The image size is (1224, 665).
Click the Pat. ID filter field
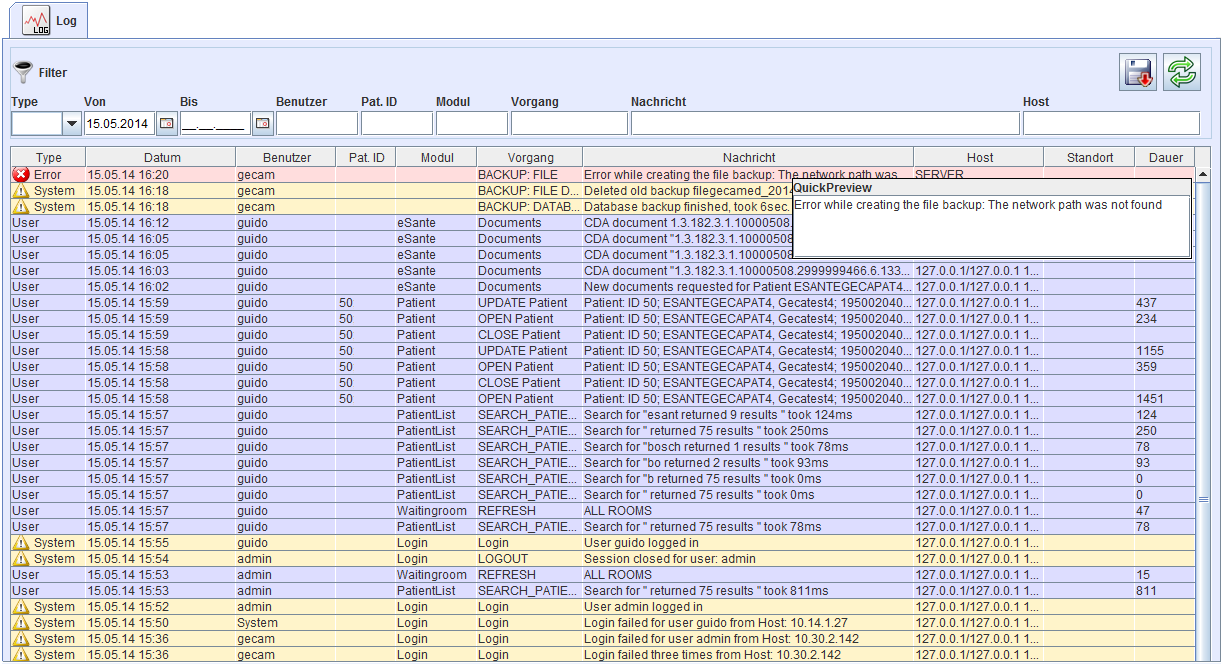tap(396, 123)
